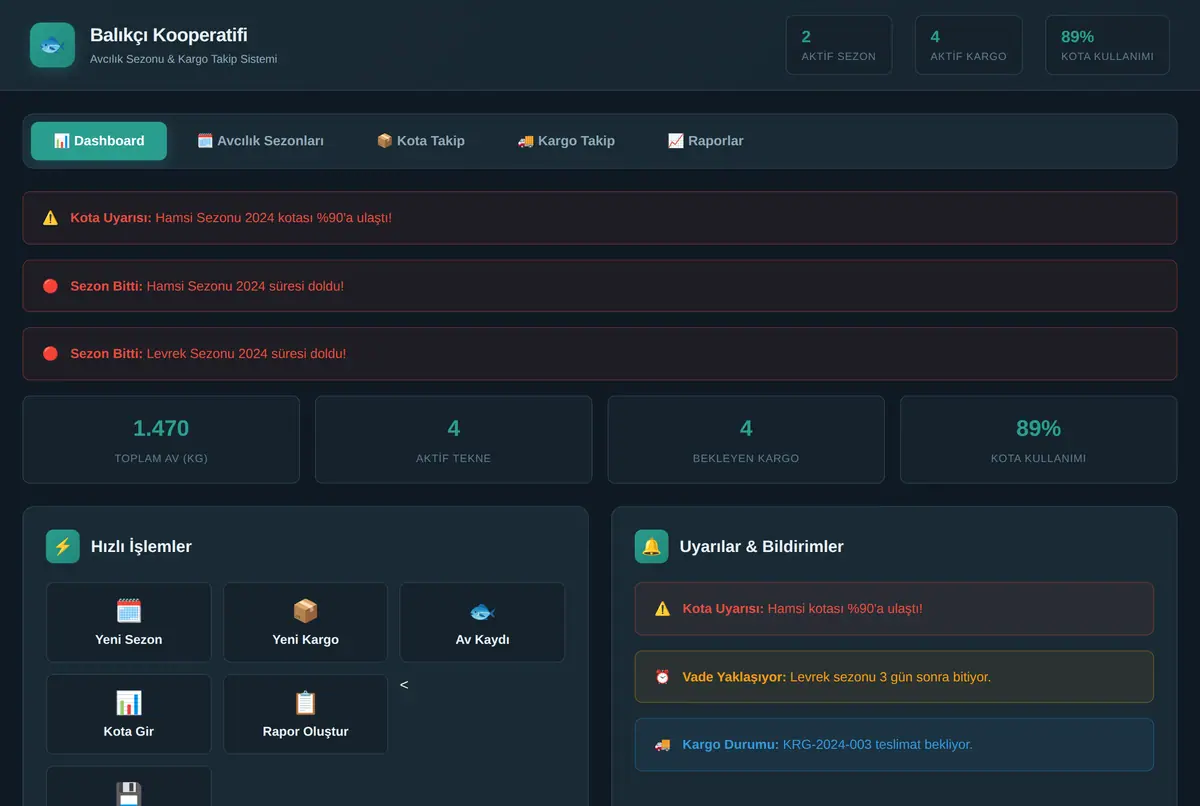Open the Avcılık Sezonları tab
The height and width of the screenshot is (806, 1200).
click(260, 141)
